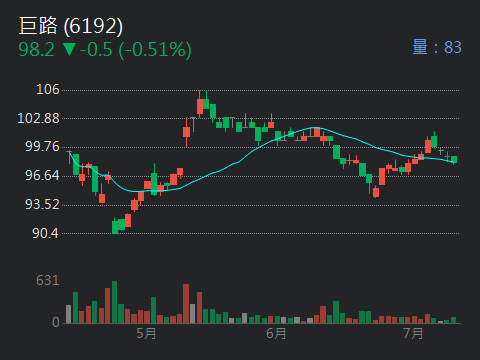The image size is (480, 360).
Task: Click the tallest red volume bar after 5月
Action: coord(186,304)
